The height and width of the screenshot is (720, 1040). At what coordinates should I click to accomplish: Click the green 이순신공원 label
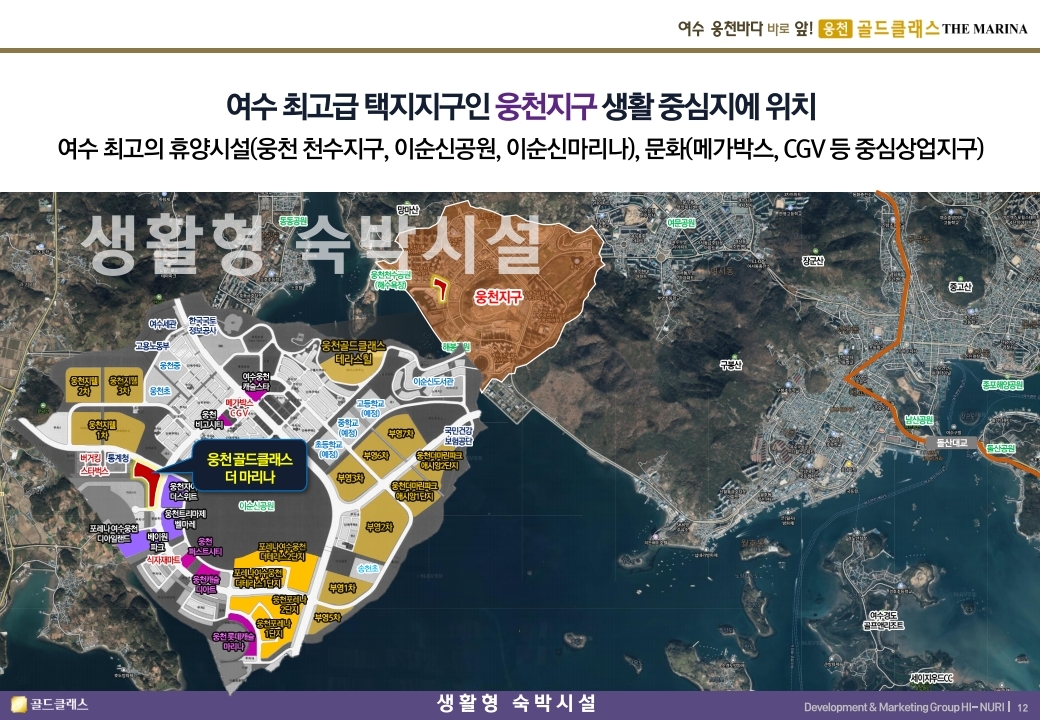click(257, 506)
